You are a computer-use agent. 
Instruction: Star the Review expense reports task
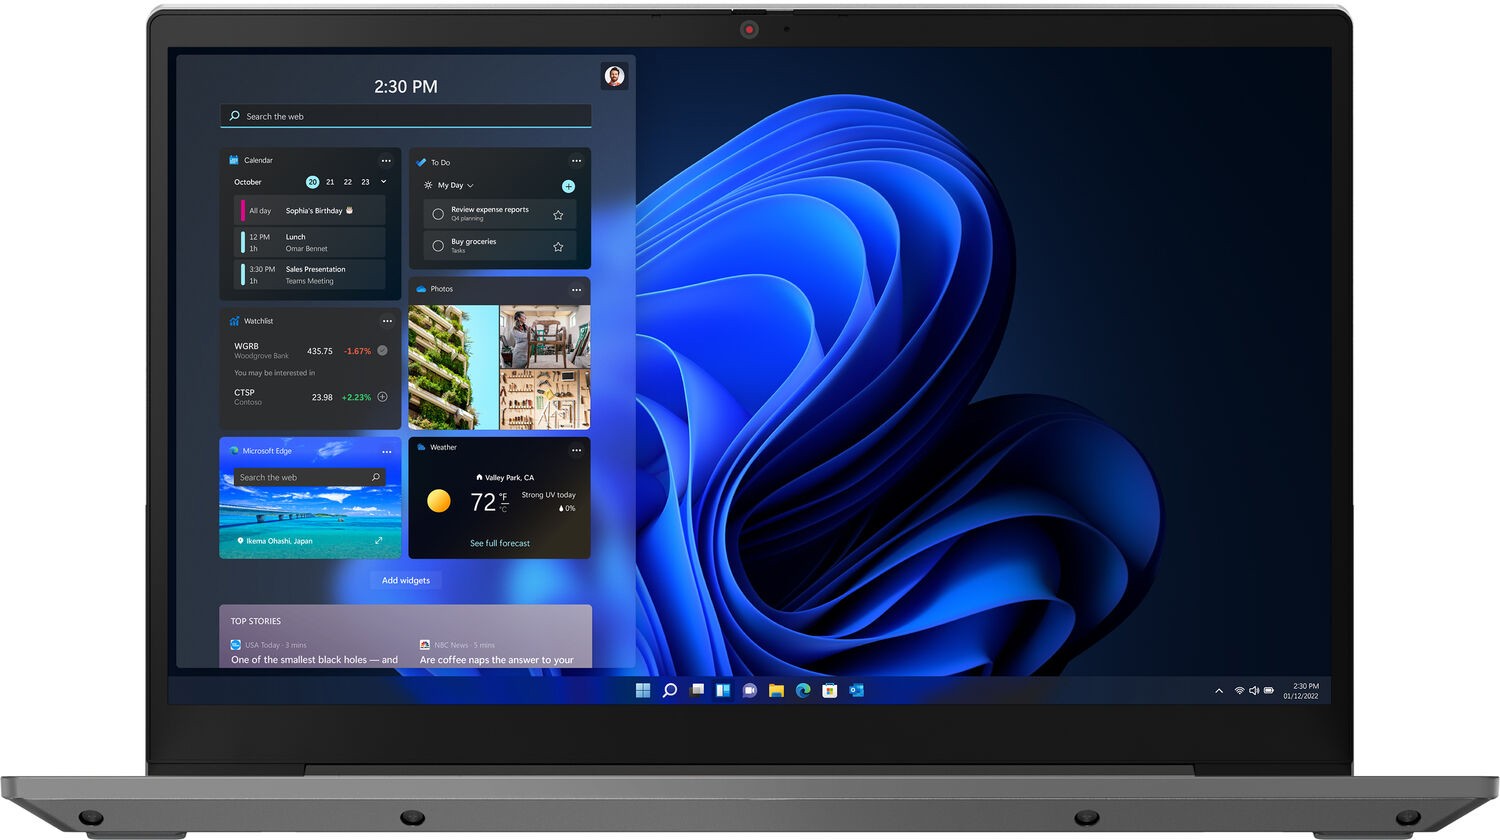558,214
